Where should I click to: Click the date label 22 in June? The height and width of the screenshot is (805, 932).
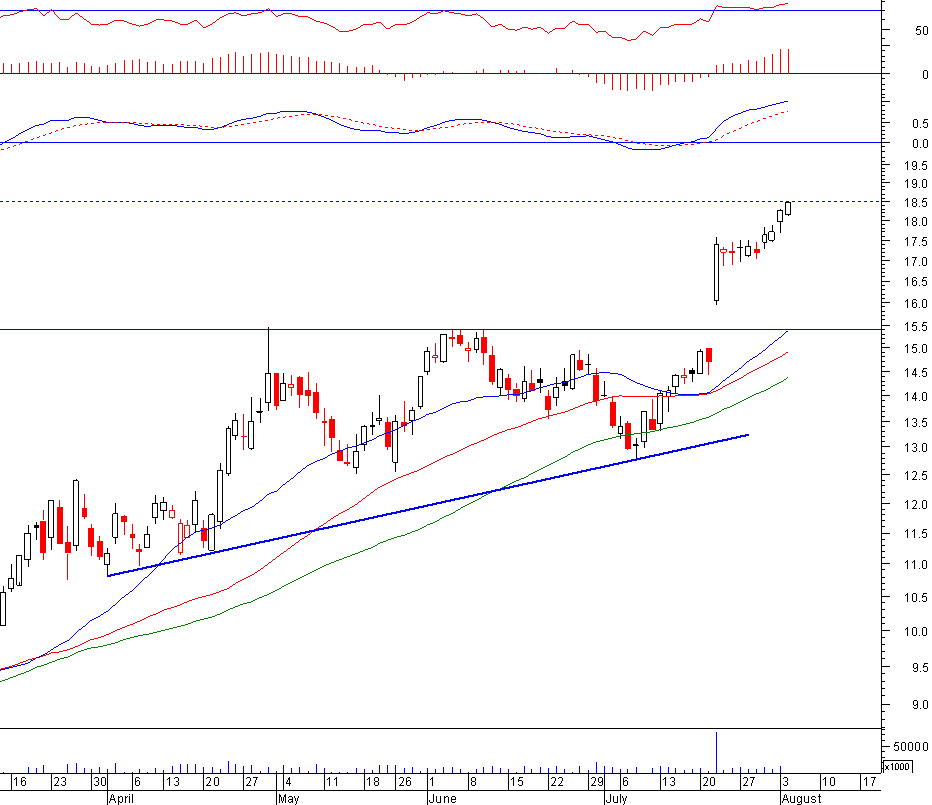557,782
